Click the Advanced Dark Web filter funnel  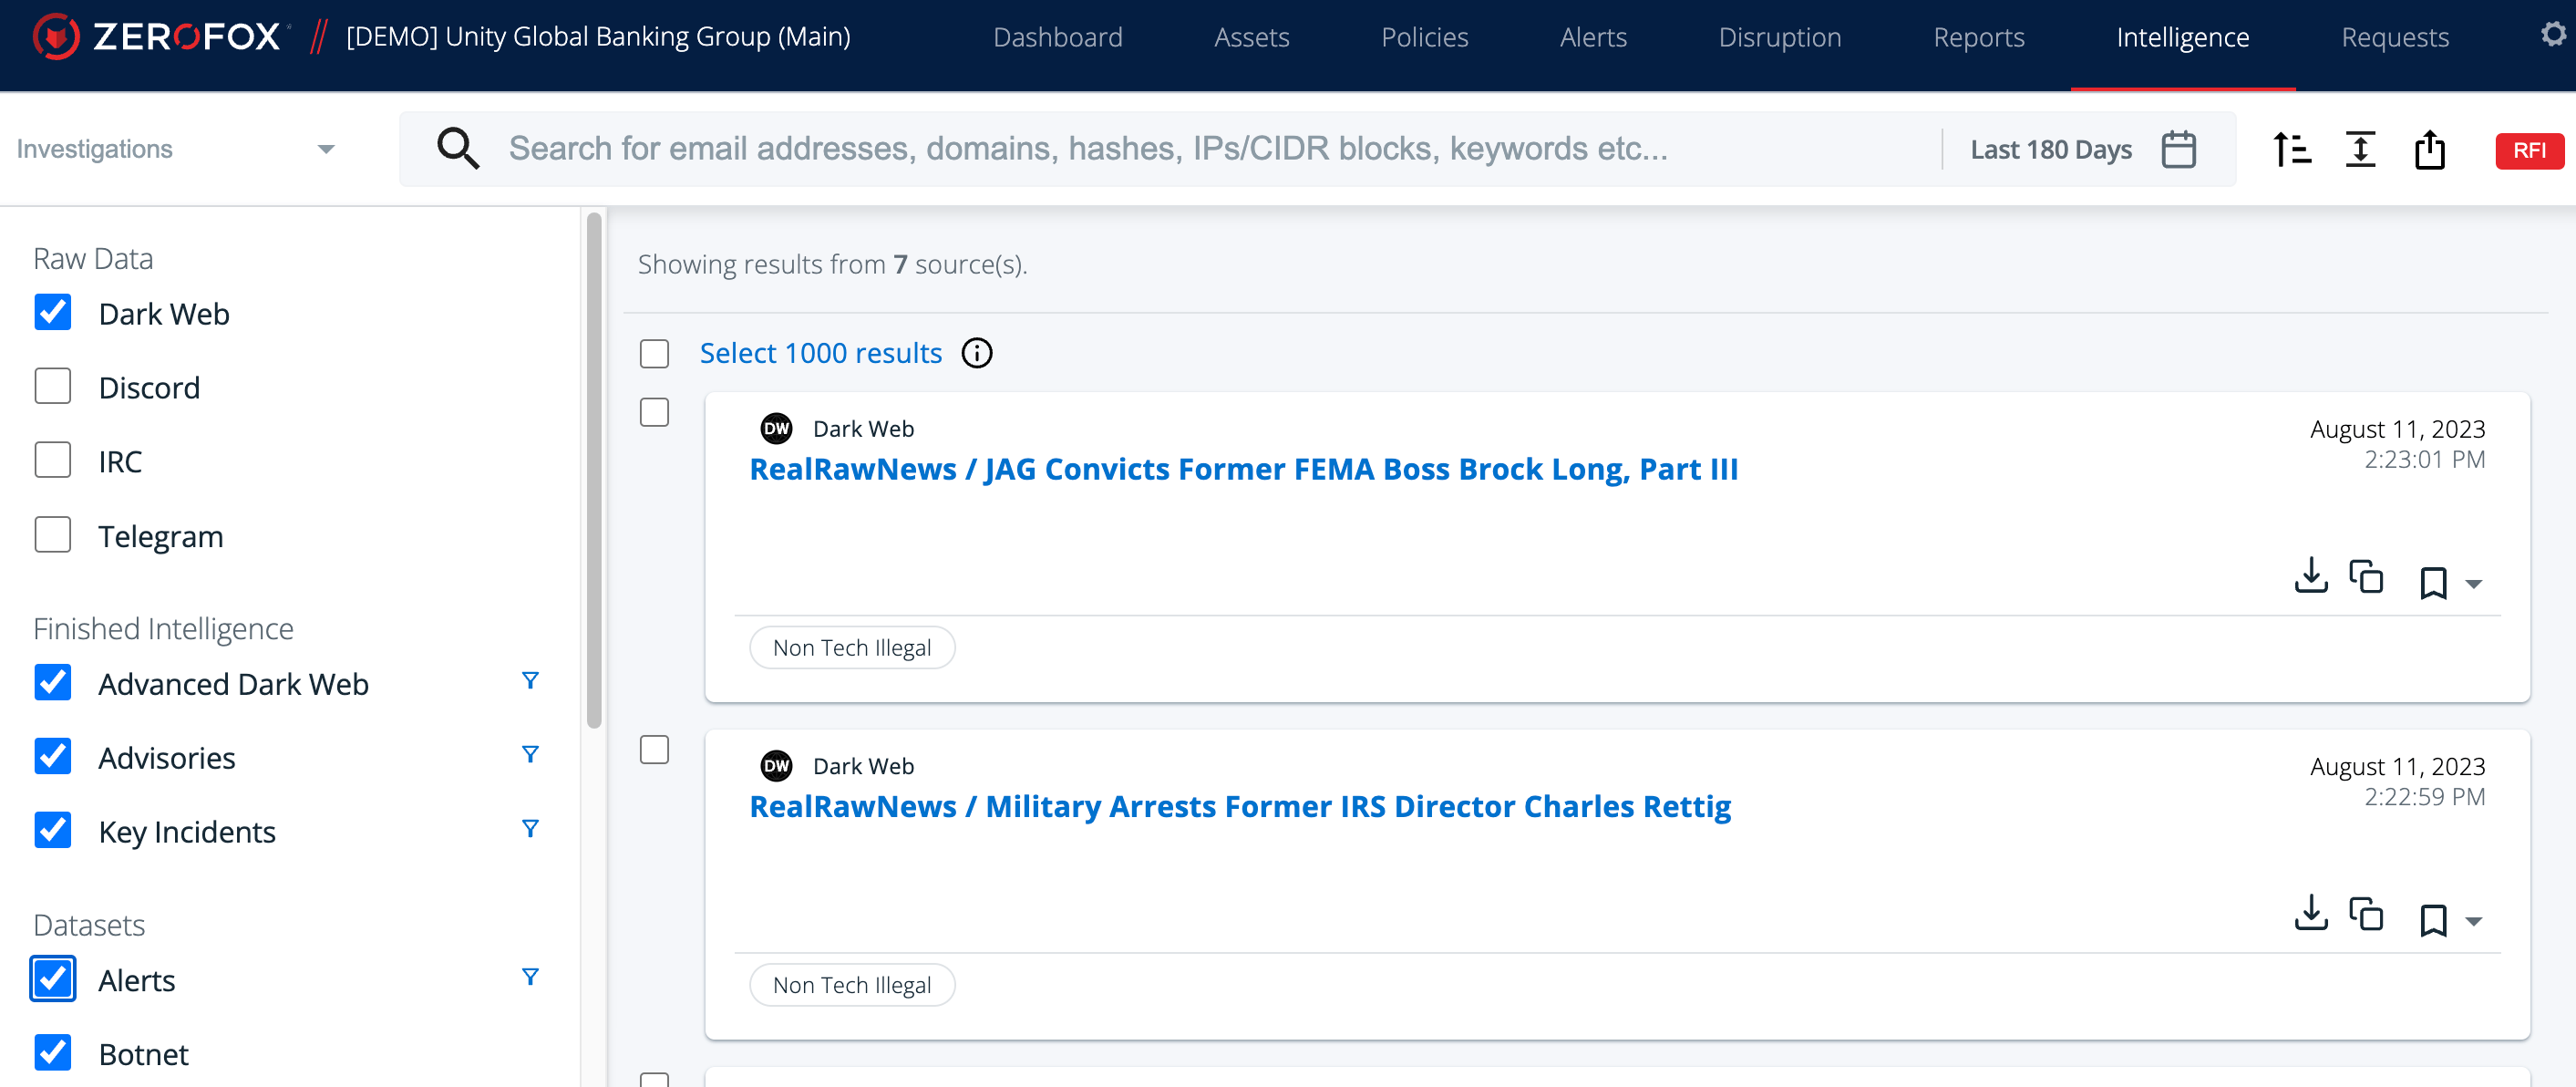coord(530,681)
